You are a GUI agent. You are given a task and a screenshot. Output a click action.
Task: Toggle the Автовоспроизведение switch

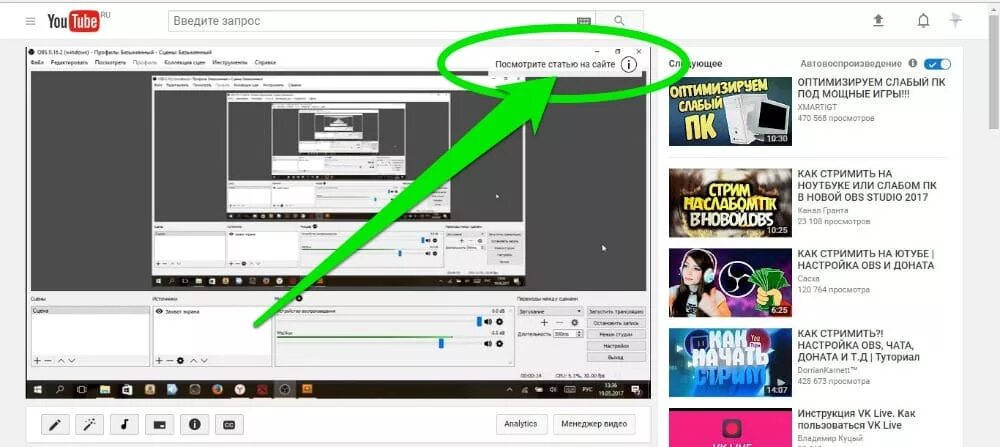[x=938, y=64]
